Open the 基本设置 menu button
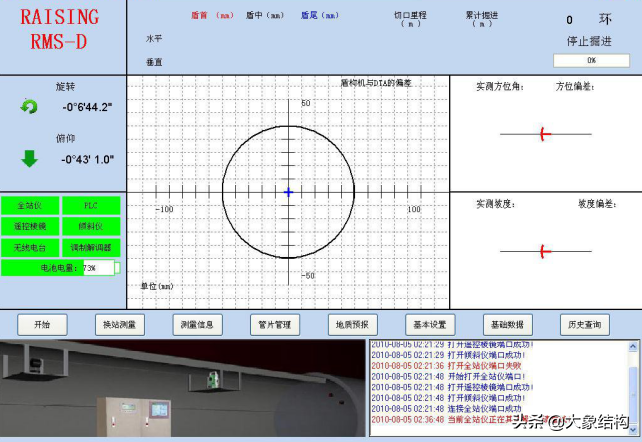The image size is (642, 442). (x=430, y=324)
